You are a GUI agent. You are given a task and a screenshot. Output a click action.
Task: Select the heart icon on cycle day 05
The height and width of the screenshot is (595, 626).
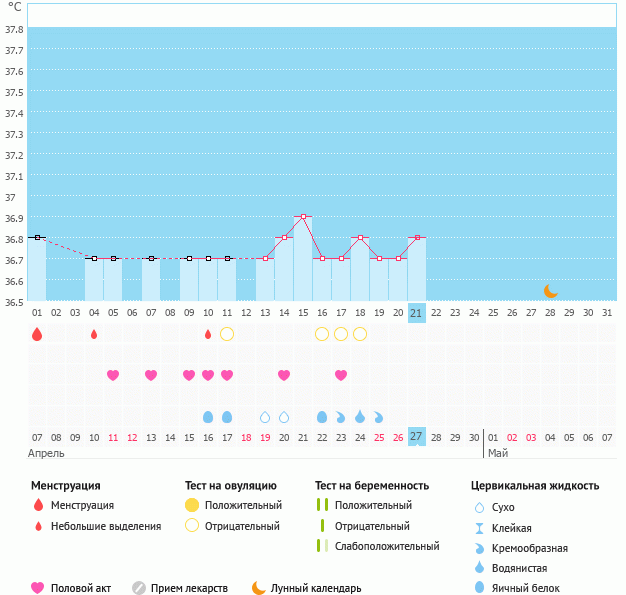(x=113, y=375)
